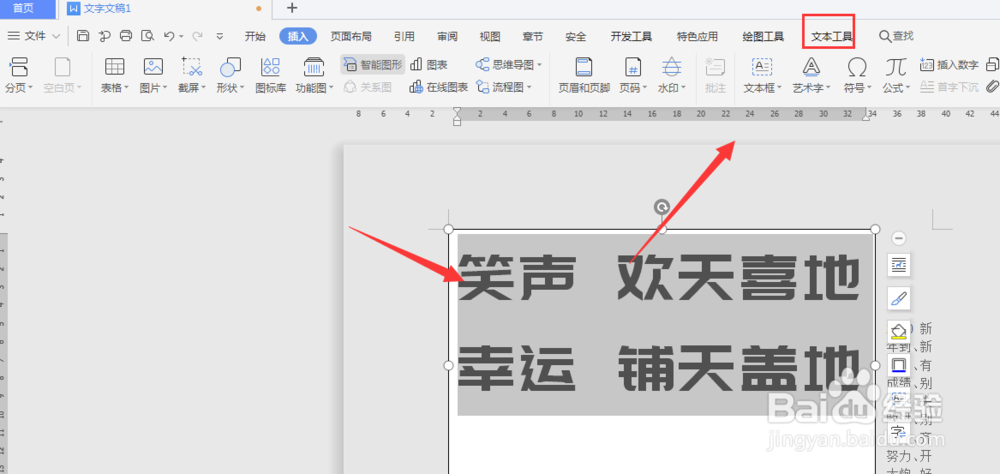Click the Print icon in quick access toolbar

[x=126, y=36]
